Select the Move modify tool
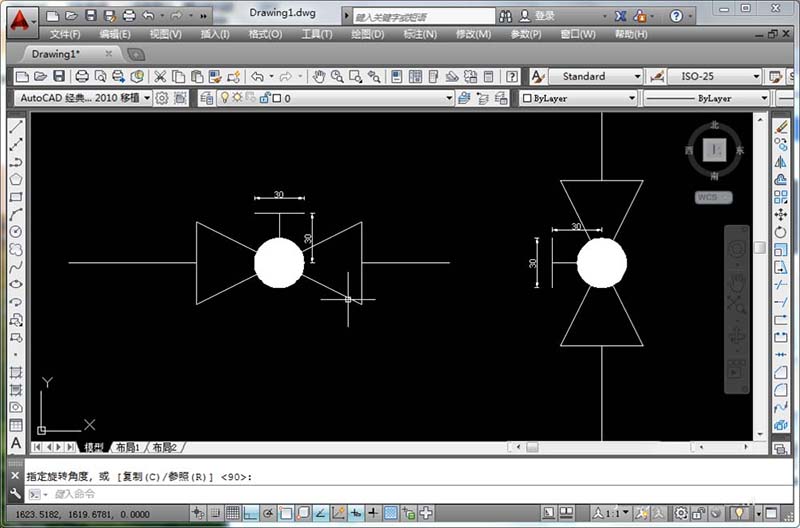 pos(781,215)
